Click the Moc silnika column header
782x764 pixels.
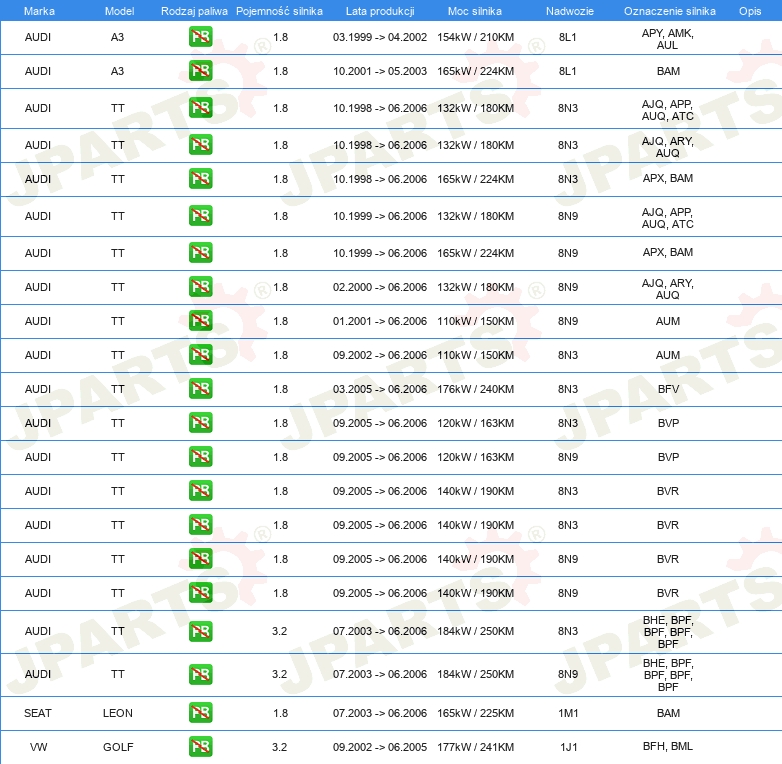[x=475, y=11]
